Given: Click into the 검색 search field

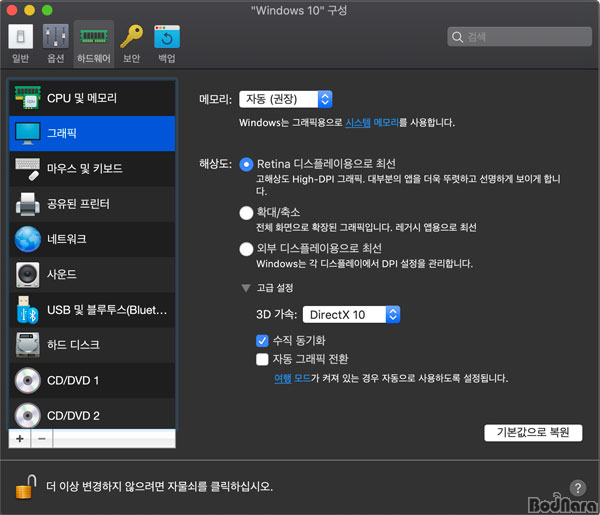Looking at the screenshot, I should 519,37.
